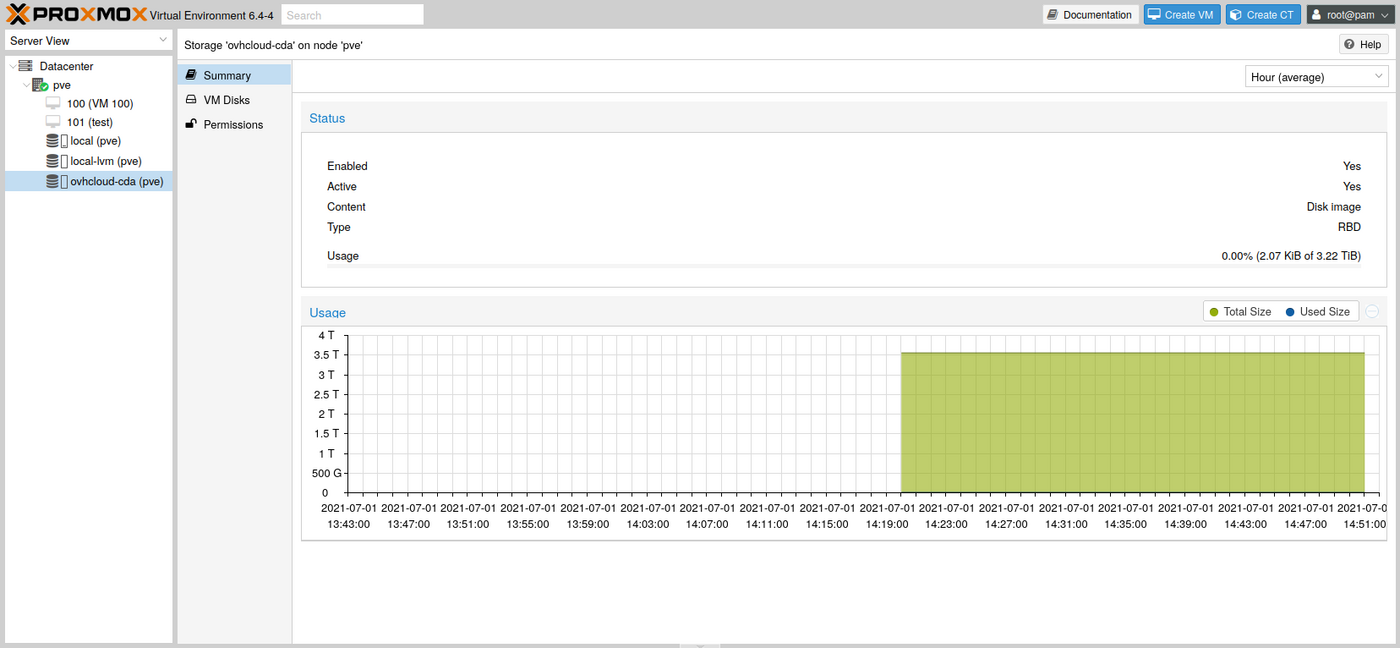This screenshot has width=1400, height=648.
Task: Select the VM 100 monitor icon
Action: [x=53, y=103]
